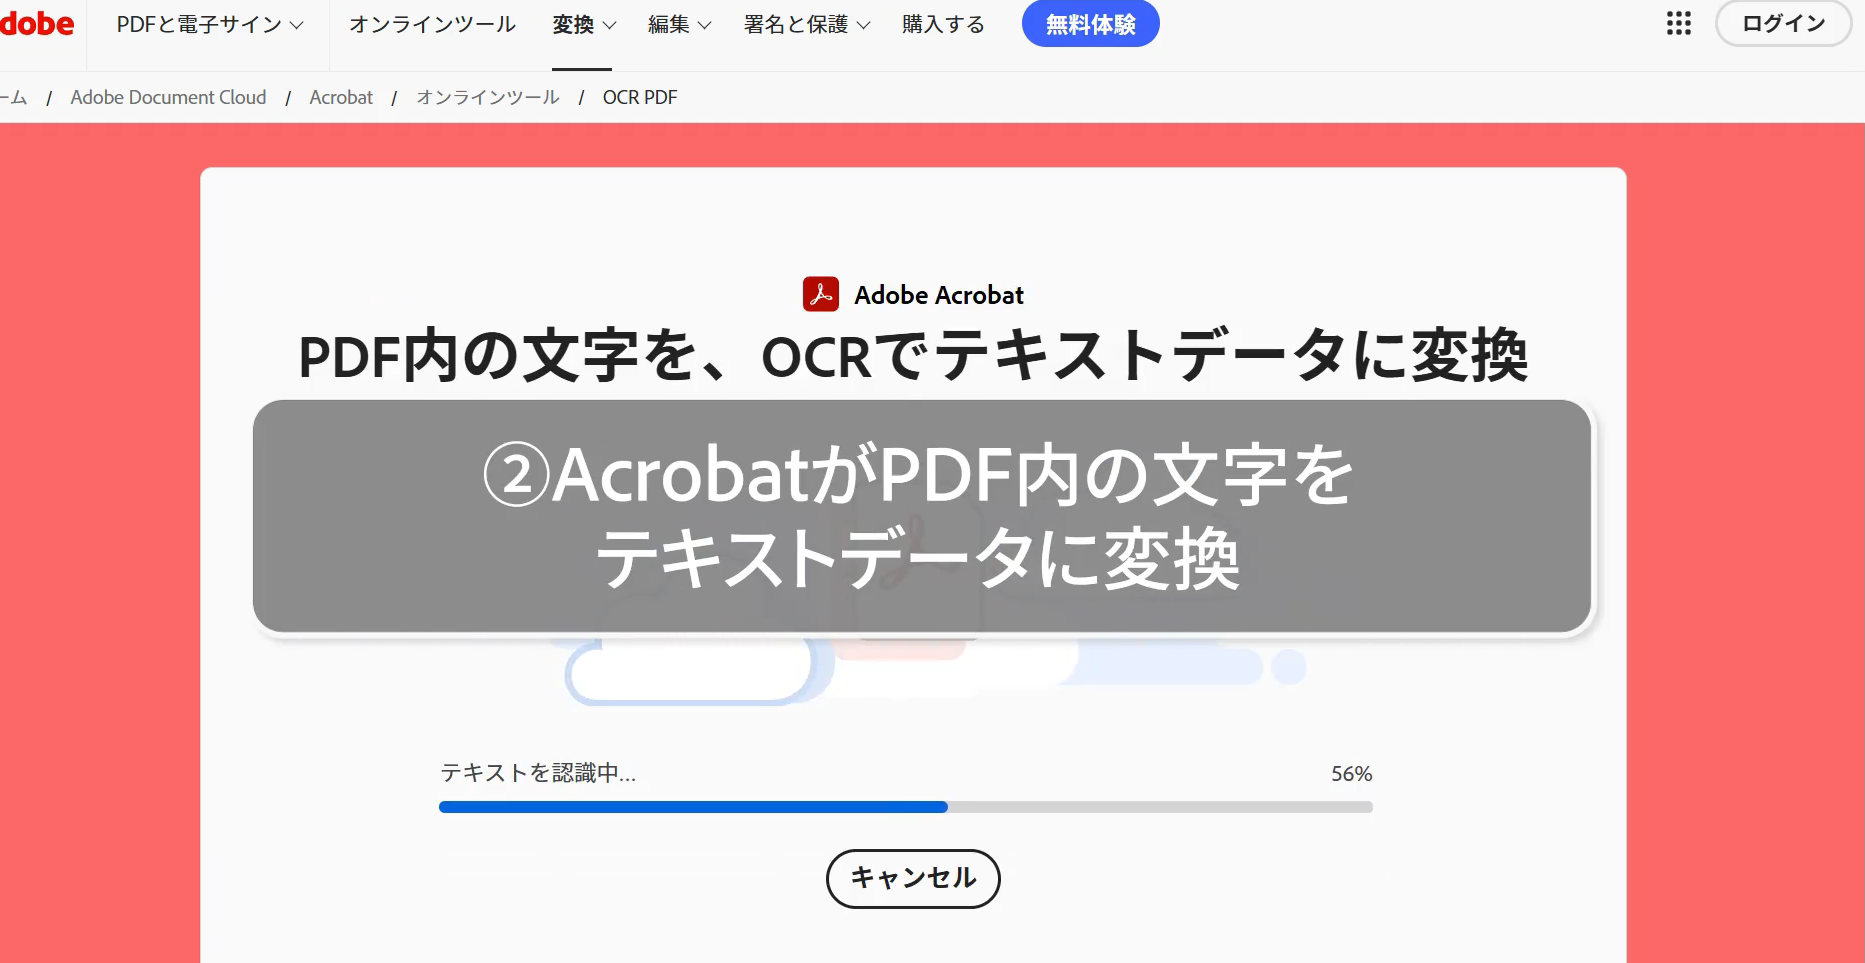Expand the PDFと電子サイン dropdown

(x=210, y=24)
